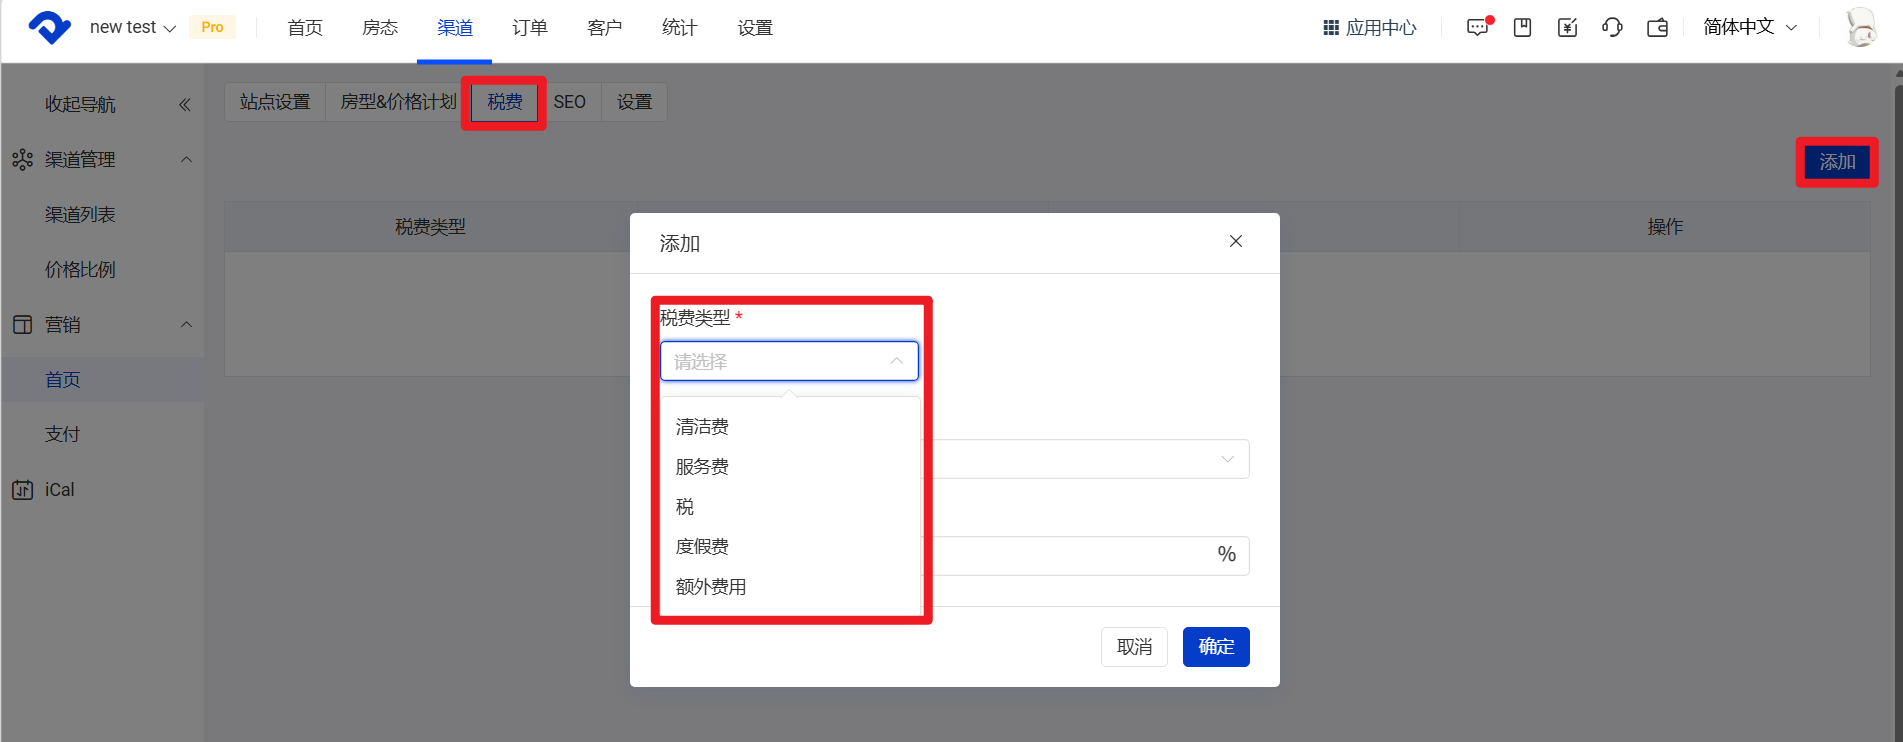Open 应用中心 app grid
The height and width of the screenshot is (742, 1903).
click(1370, 28)
